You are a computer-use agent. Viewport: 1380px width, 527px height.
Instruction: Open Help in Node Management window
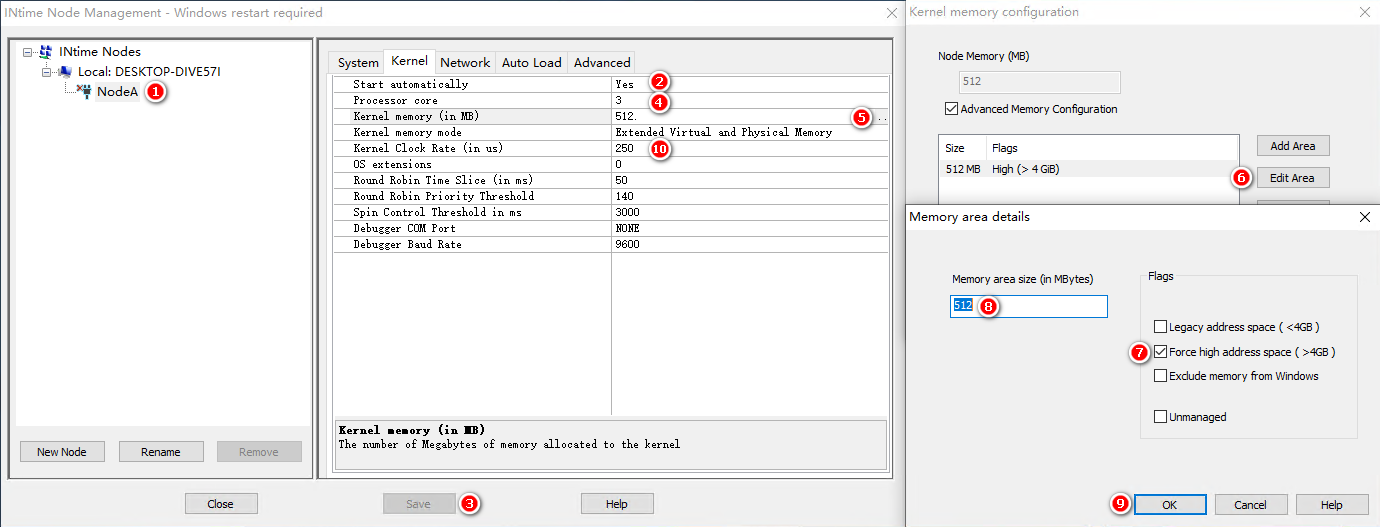[617, 504]
